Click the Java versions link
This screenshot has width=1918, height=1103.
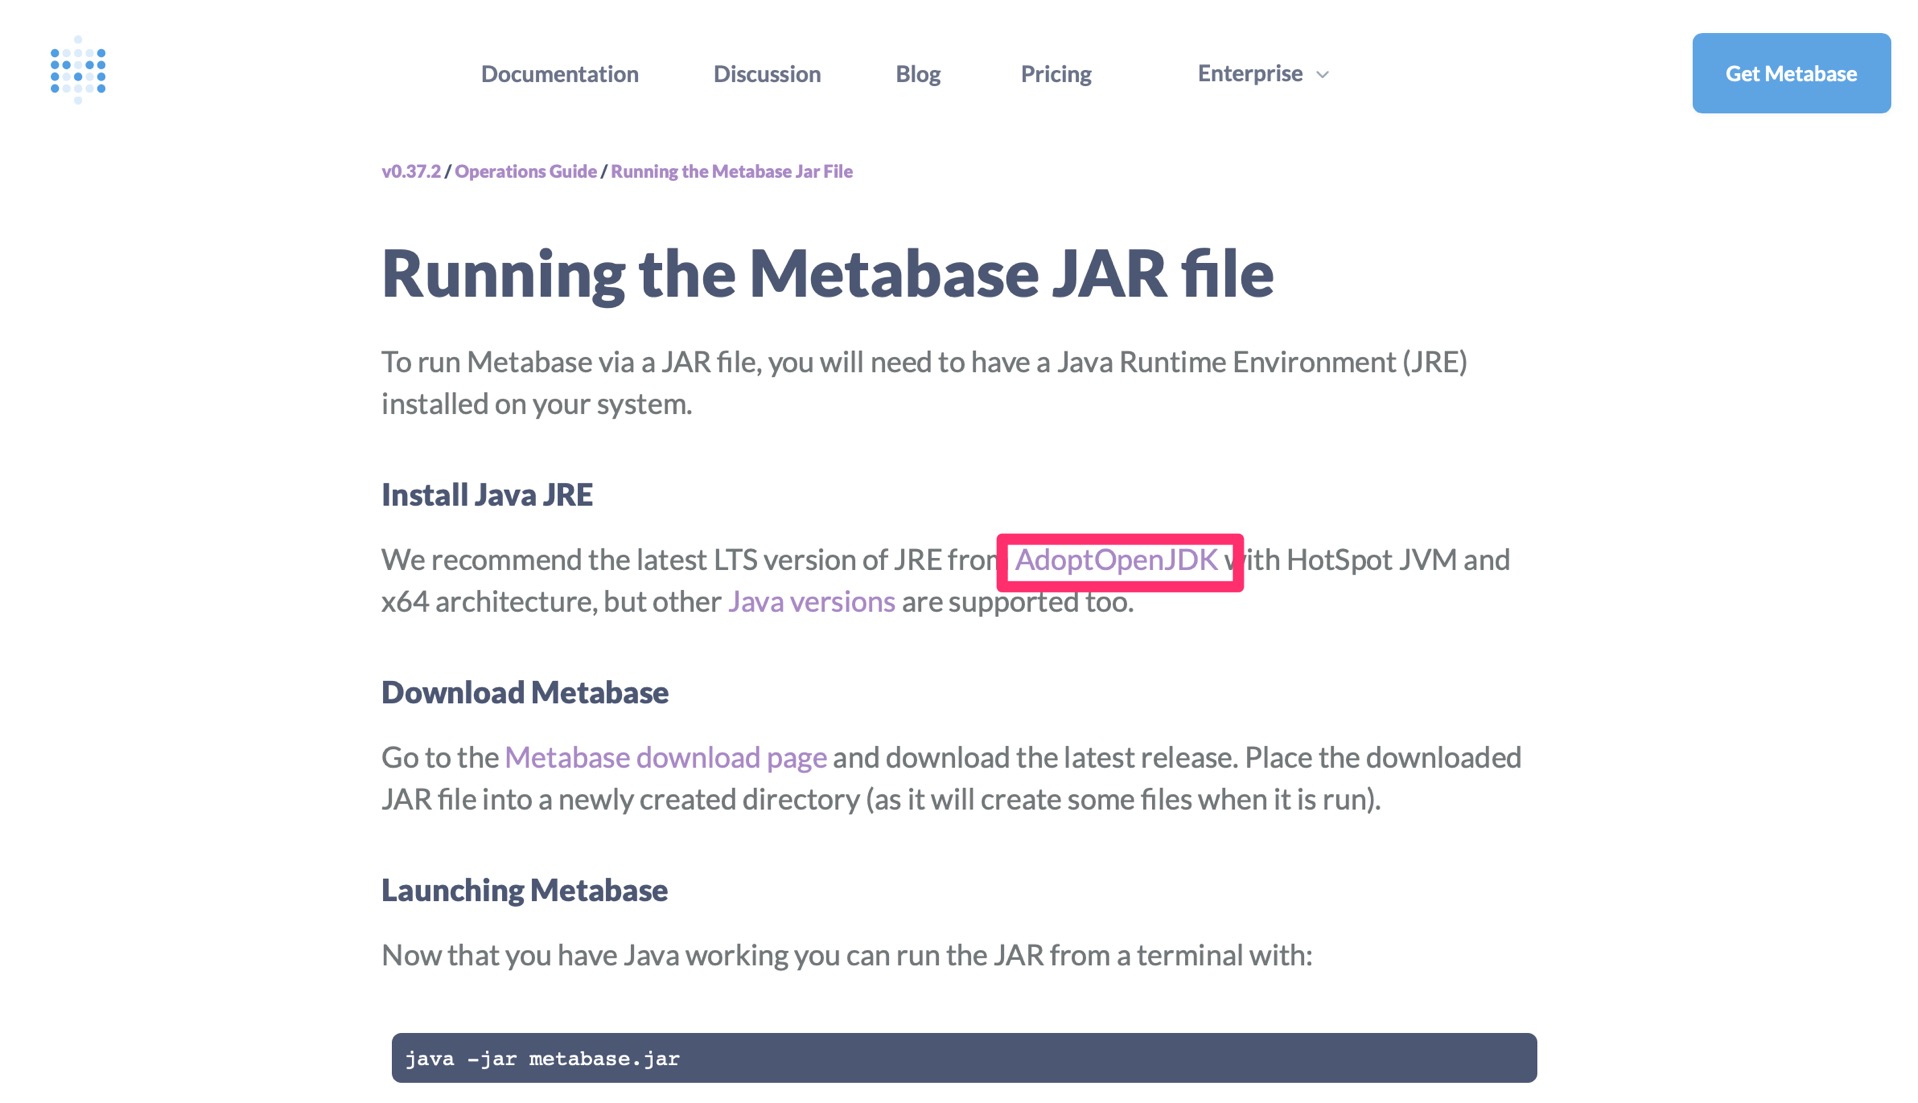811,601
